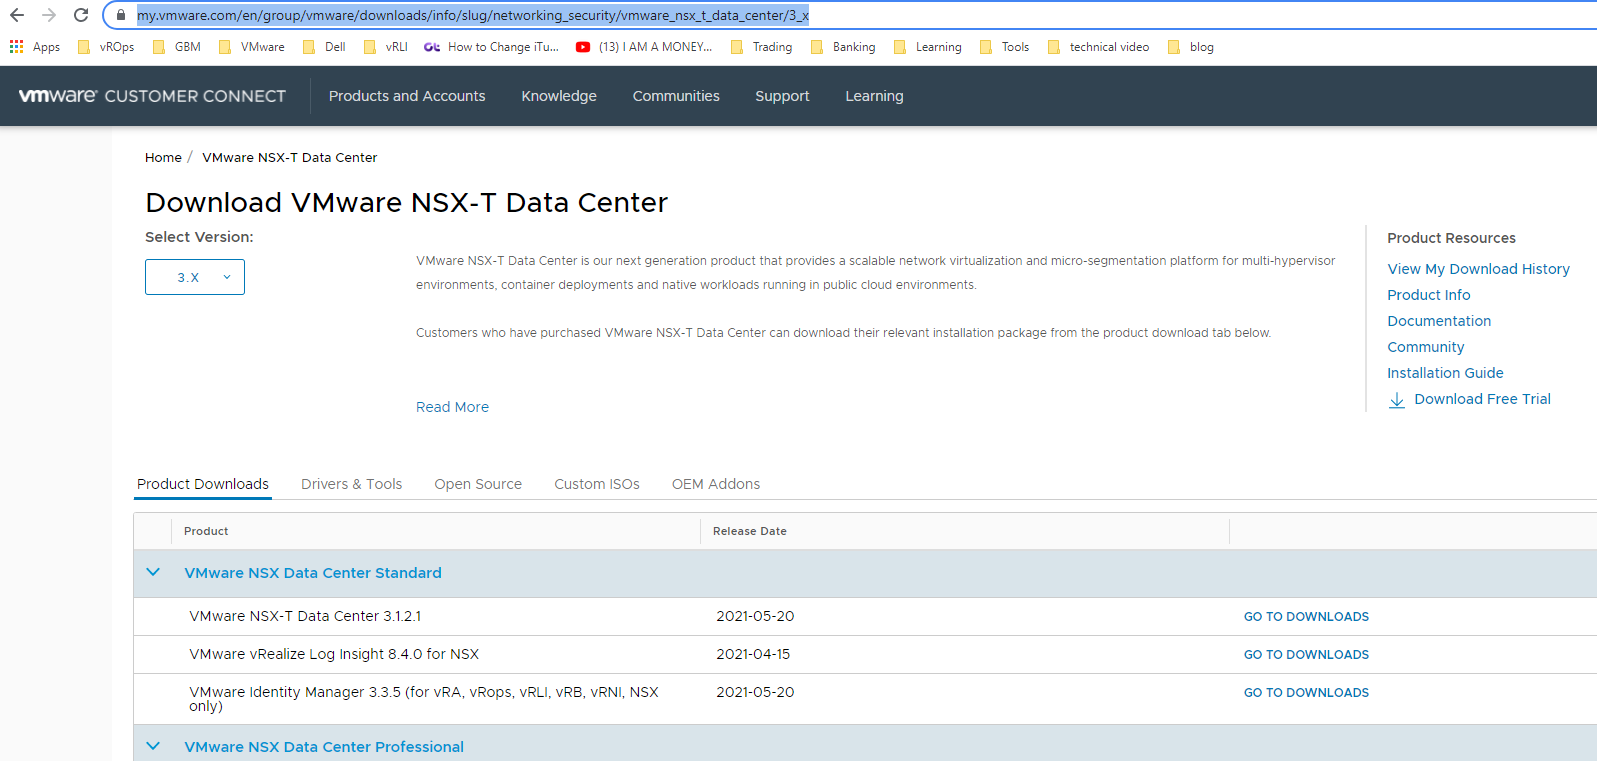Open the Select Version 3.X dropdown

click(x=195, y=277)
